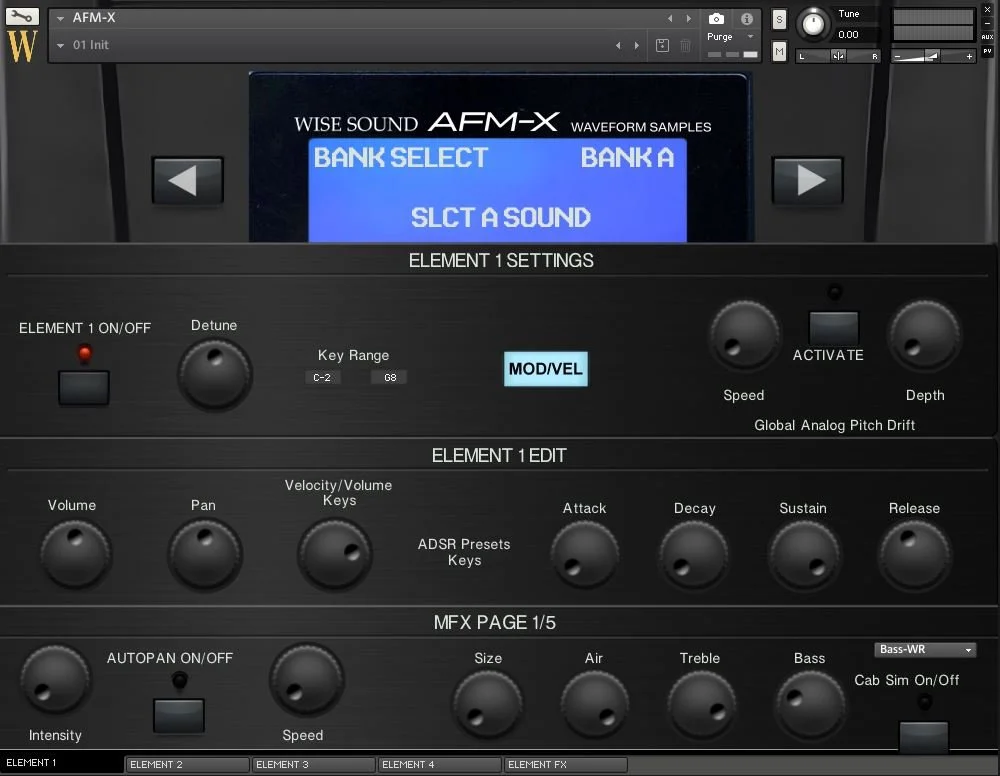This screenshot has height=776, width=1000.
Task: Click the big left bank arrow button
Action: [188, 180]
